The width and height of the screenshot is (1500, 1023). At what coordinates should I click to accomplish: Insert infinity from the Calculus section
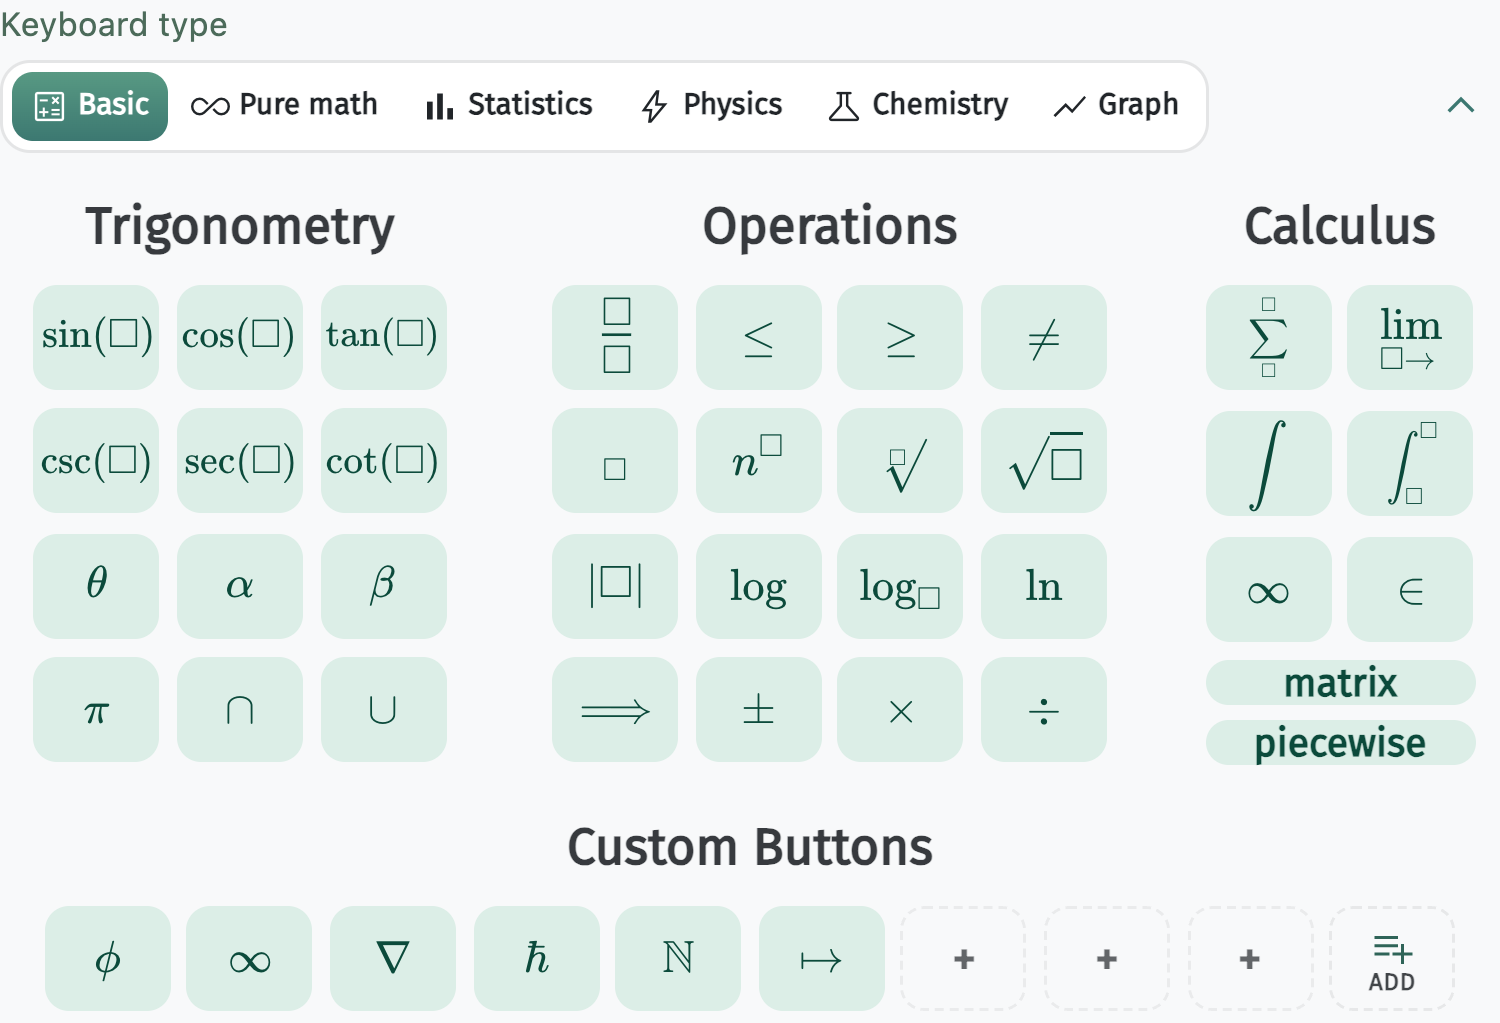1269,589
